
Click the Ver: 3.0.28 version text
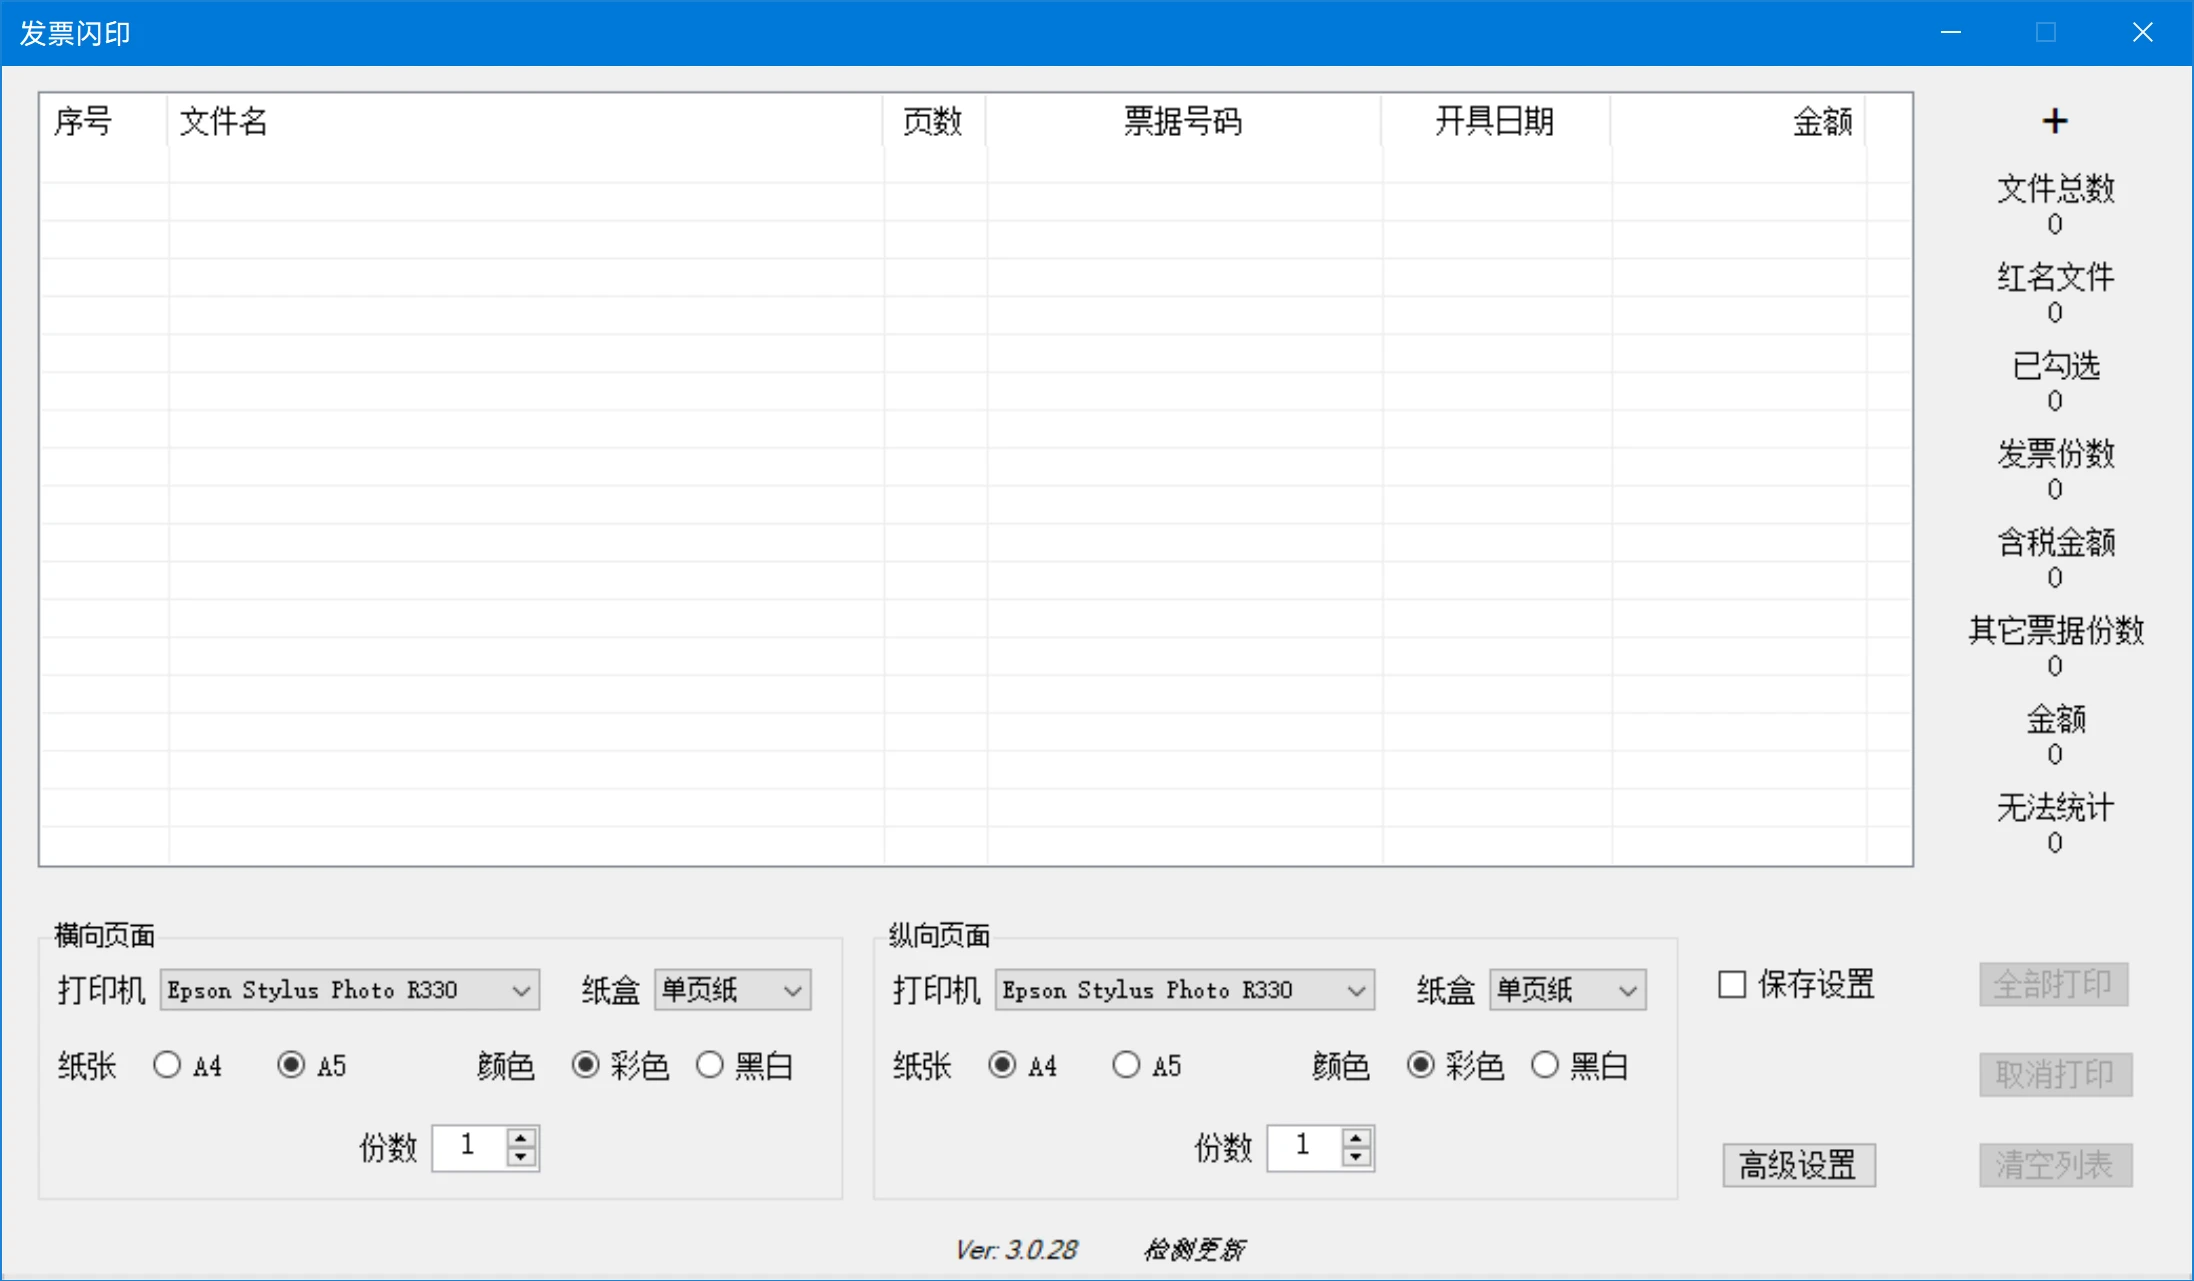pos(1016,1249)
